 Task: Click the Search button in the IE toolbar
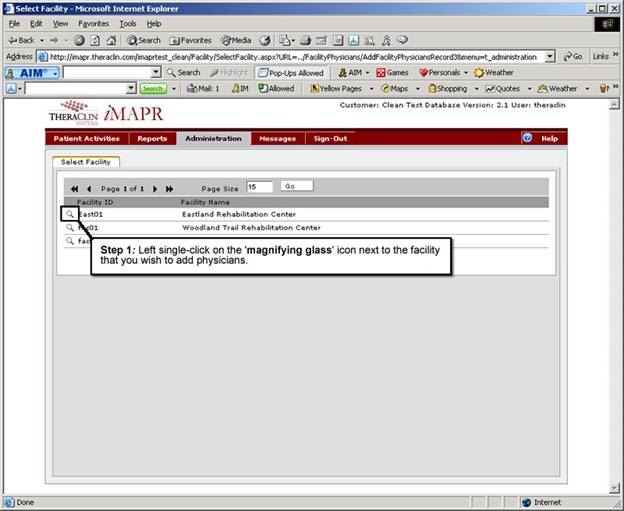(x=144, y=40)
